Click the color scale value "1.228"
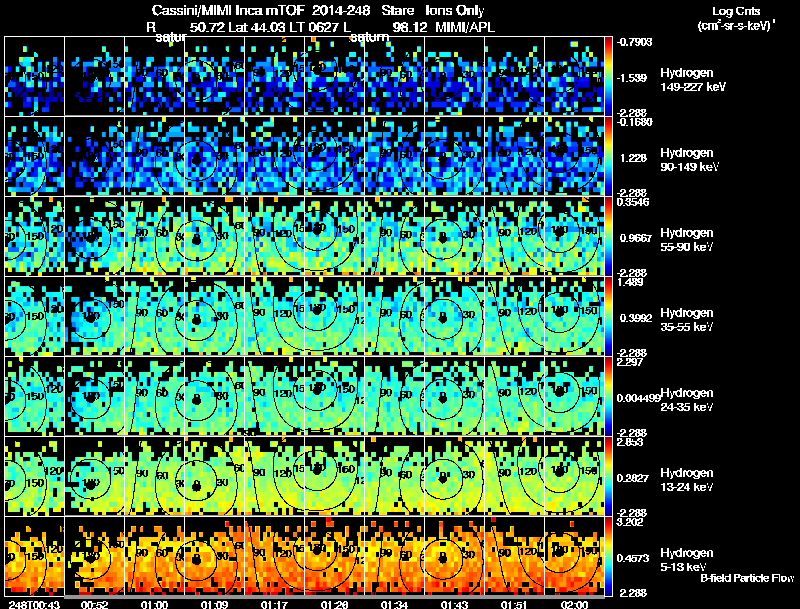 click(633, 158)
